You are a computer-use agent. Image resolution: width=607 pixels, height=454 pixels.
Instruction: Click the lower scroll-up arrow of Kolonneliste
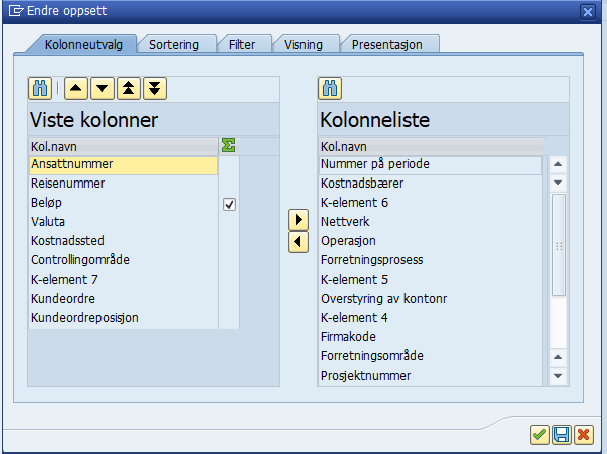coord(558,357)
